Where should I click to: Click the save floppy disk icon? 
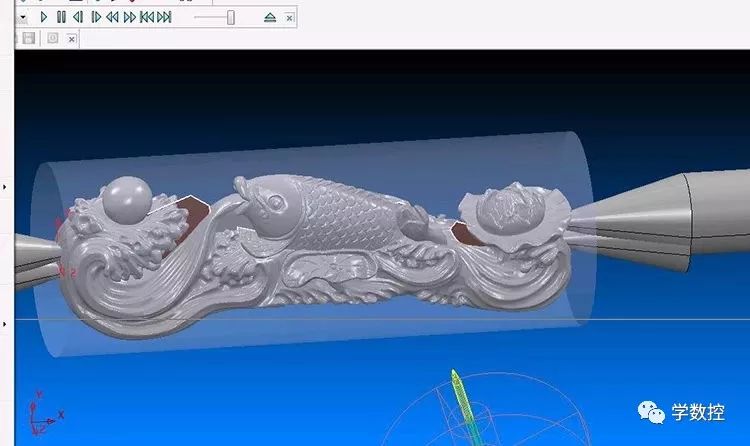(x=29, y=38)
